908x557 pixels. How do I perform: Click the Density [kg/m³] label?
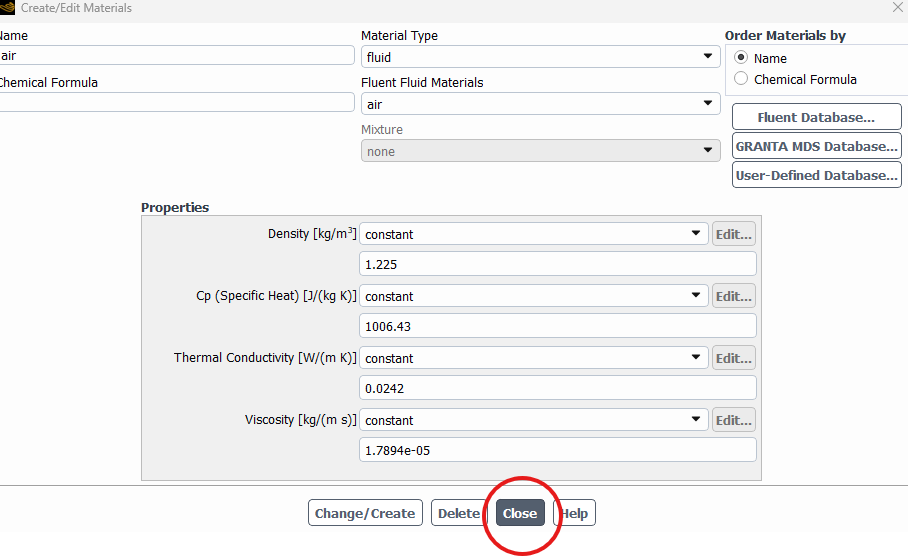[312, 233]
